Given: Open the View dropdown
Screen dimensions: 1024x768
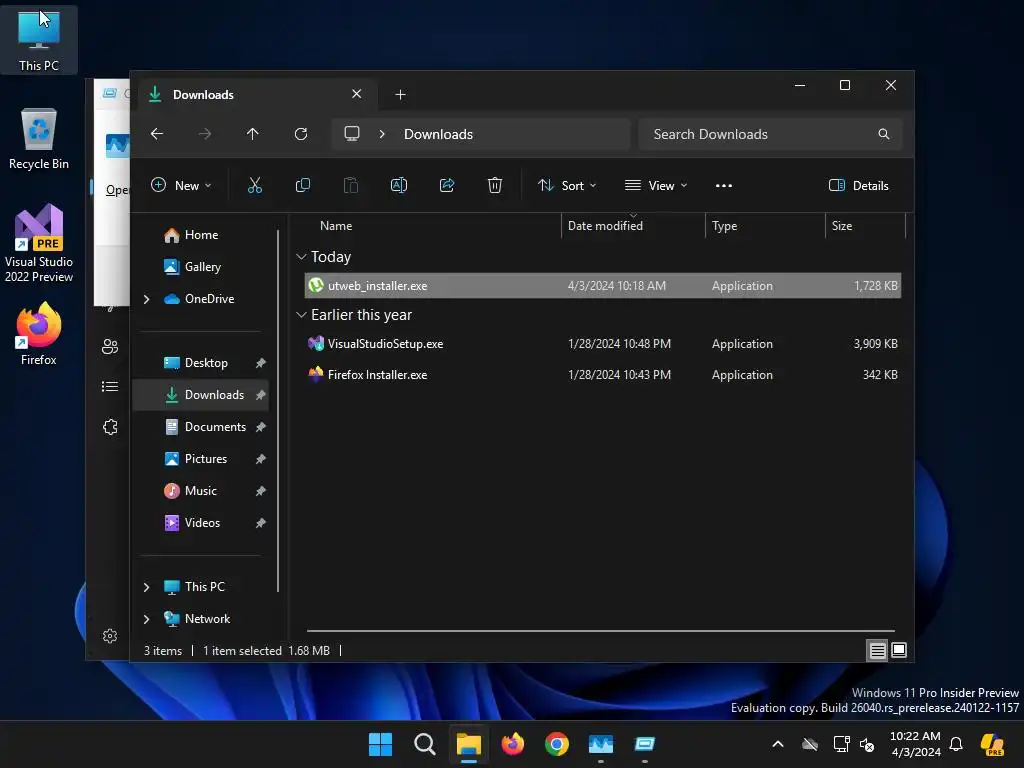Looking at the screenshot, I should pos(656,185).
